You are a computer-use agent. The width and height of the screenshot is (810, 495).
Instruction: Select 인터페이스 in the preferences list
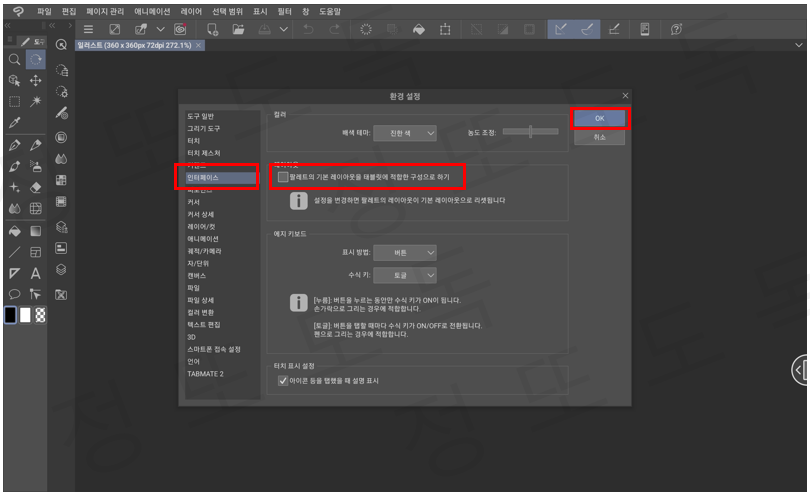[x=221, y=178]
